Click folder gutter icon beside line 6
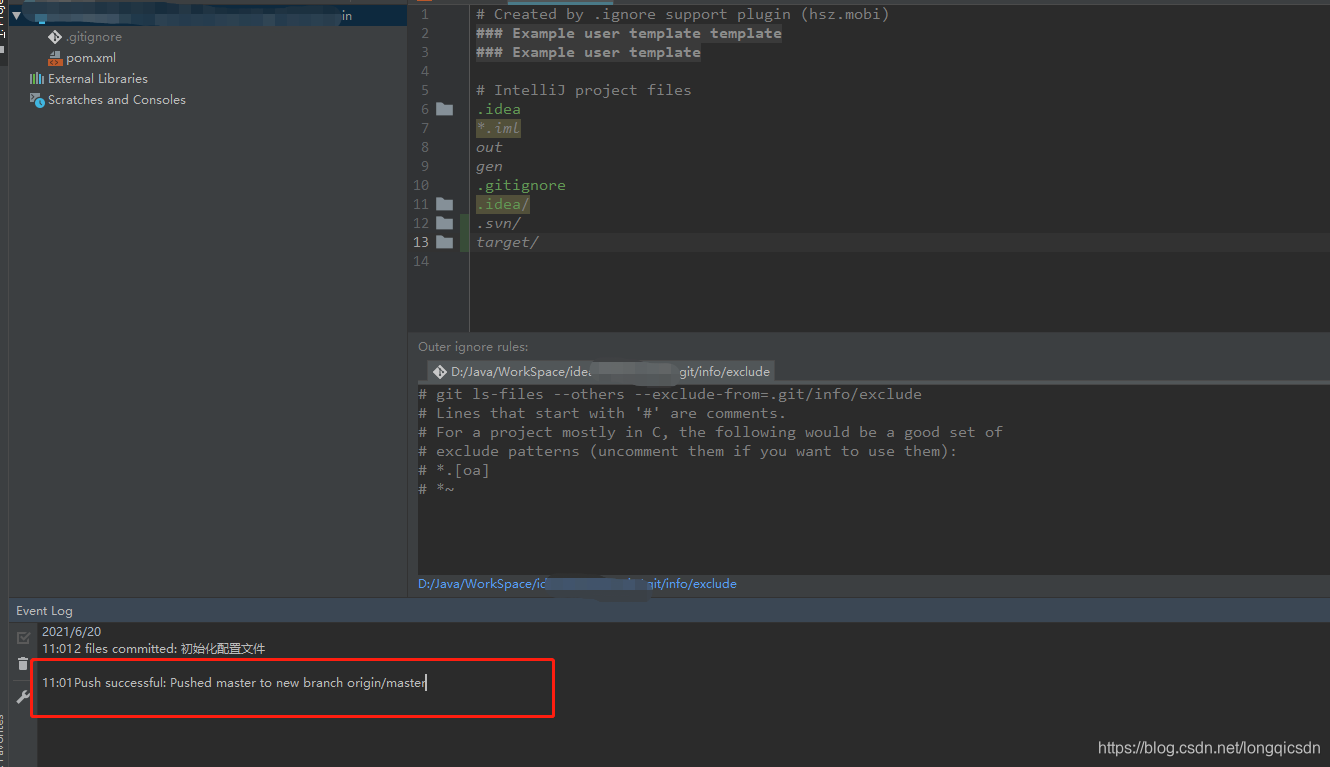Viewport: 1330px width, 767px height. (445, 109)
